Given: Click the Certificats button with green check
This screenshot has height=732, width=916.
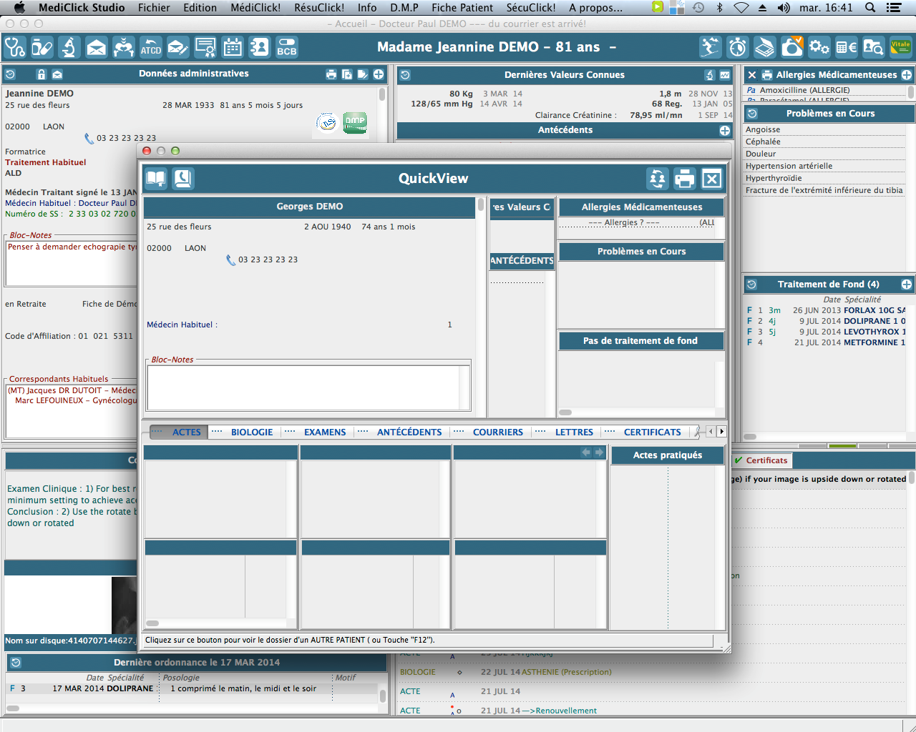Looking at the screenshot, I should (761, 460).
